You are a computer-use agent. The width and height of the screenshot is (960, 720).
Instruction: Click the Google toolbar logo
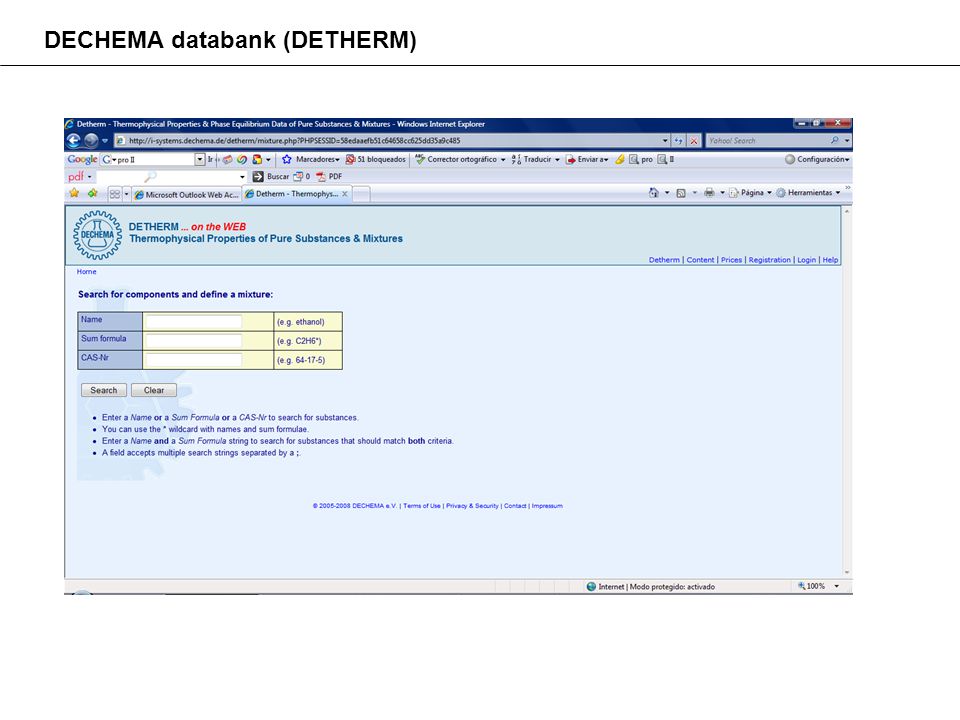82,159
